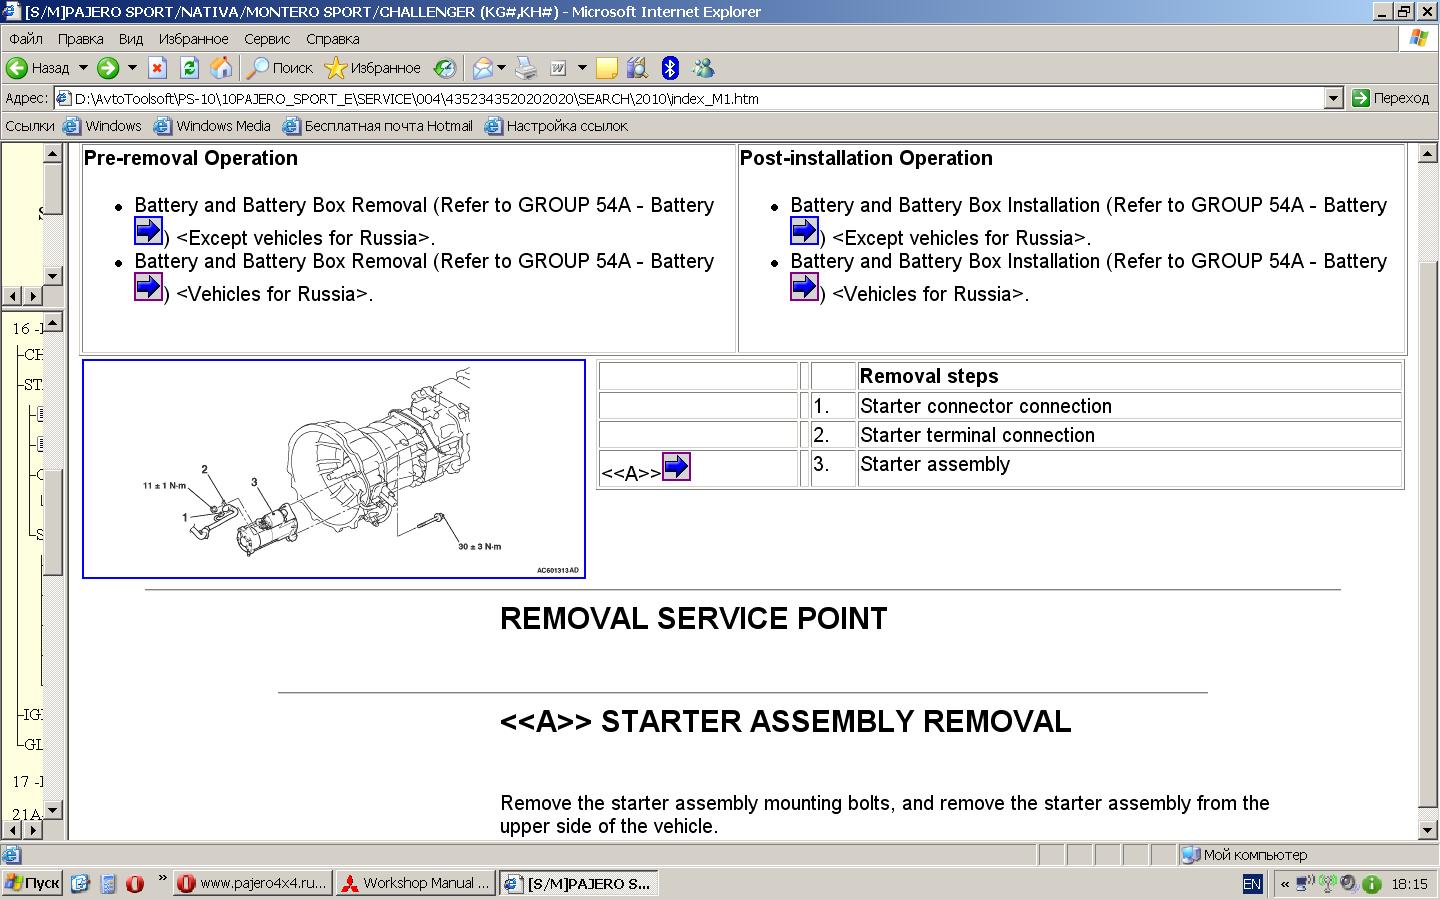
Task: Follow the Battery Removal link arrow for Russia vehicles
Action: [x=148, y=288]
